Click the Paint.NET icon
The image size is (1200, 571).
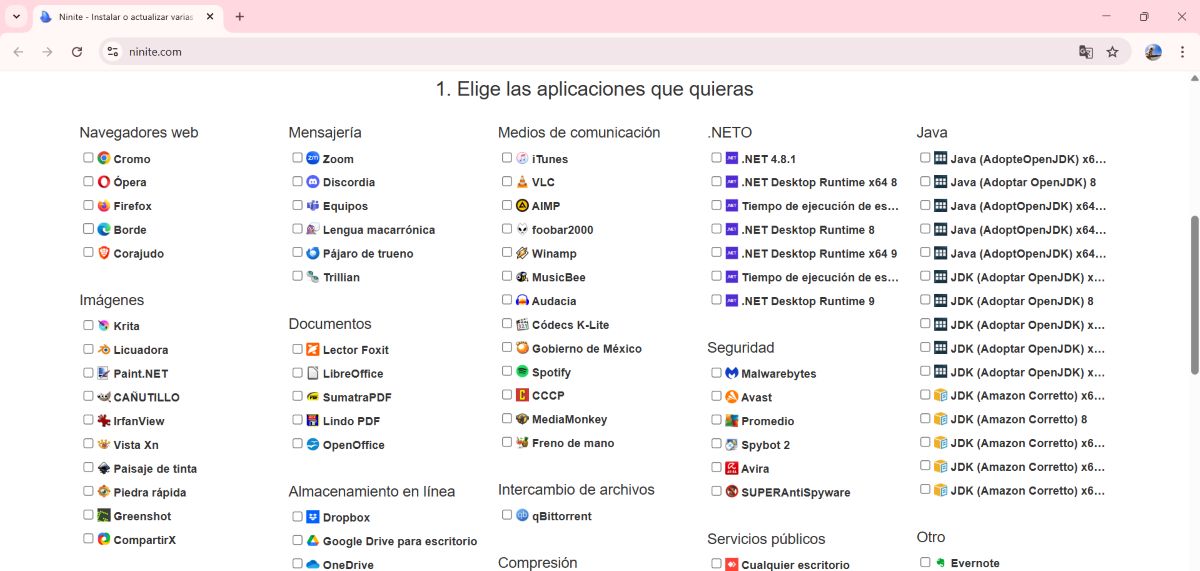point(103,373)
